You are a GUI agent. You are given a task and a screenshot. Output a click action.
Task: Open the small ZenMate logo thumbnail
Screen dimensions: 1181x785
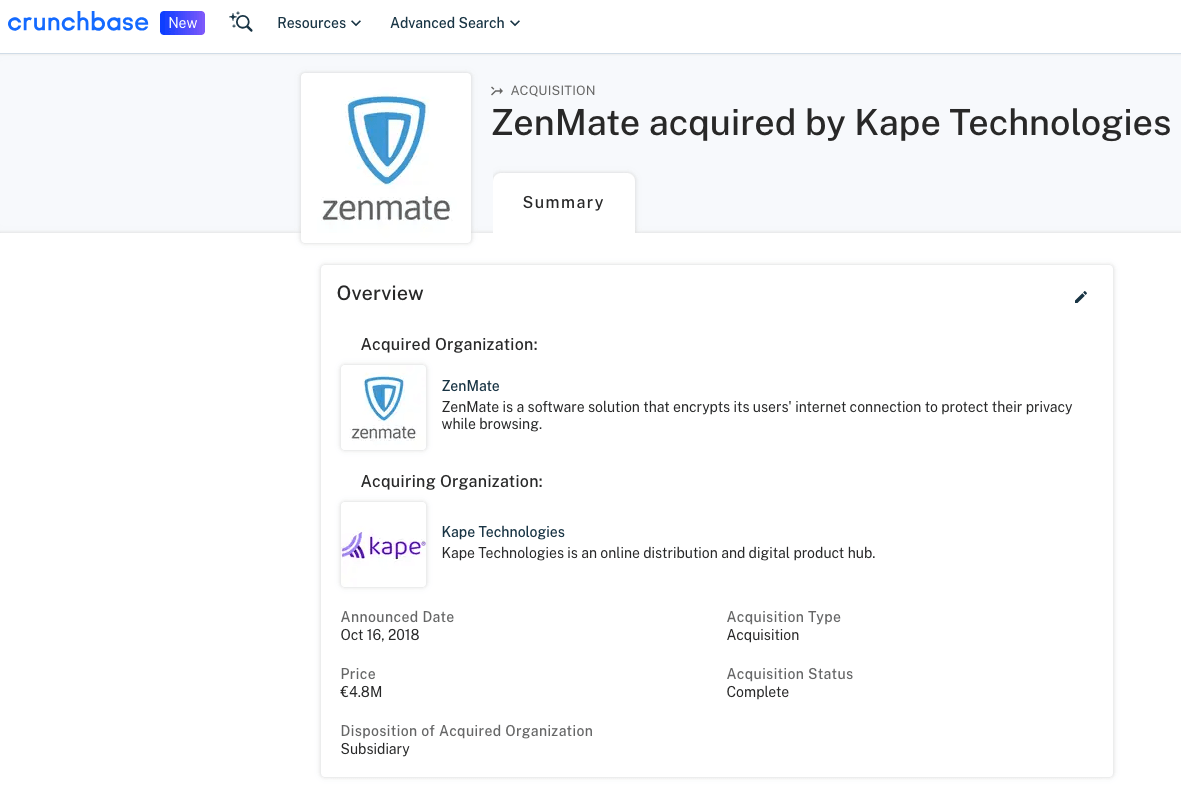click(383, 408)
